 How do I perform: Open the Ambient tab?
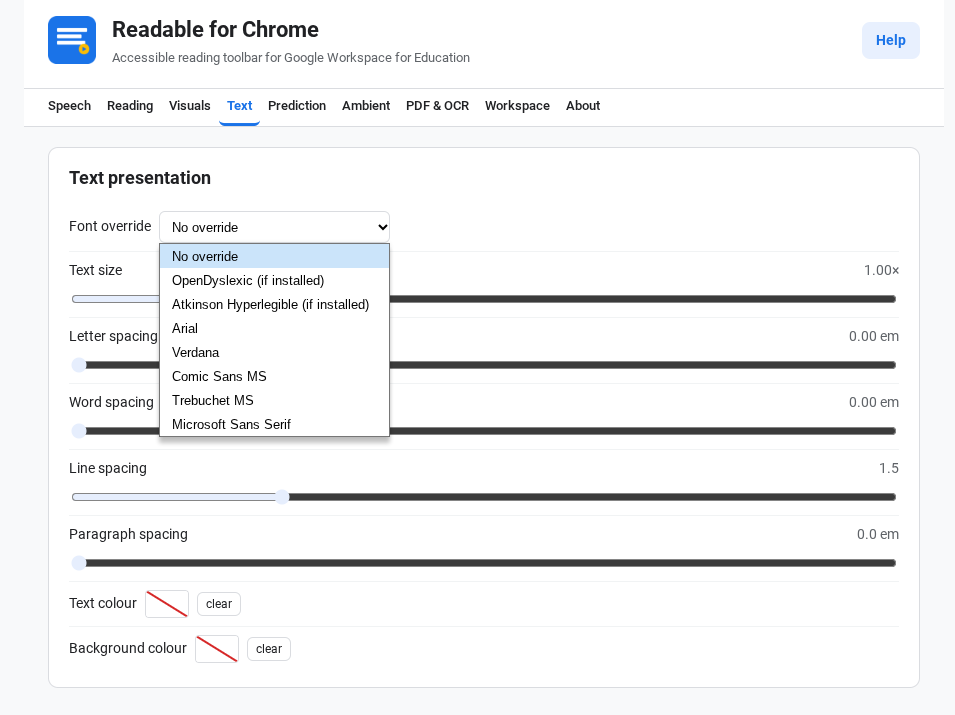coord(365,105)
